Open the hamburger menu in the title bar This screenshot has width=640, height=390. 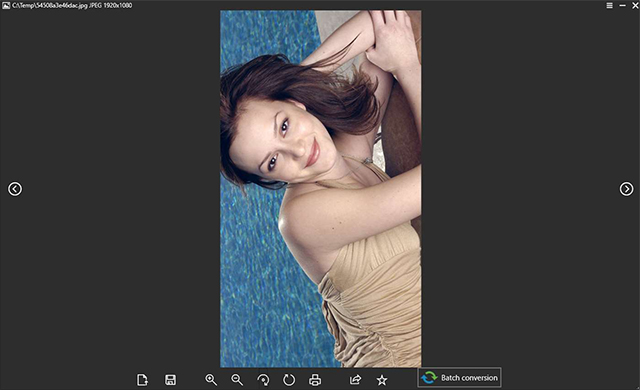point(609,5)
